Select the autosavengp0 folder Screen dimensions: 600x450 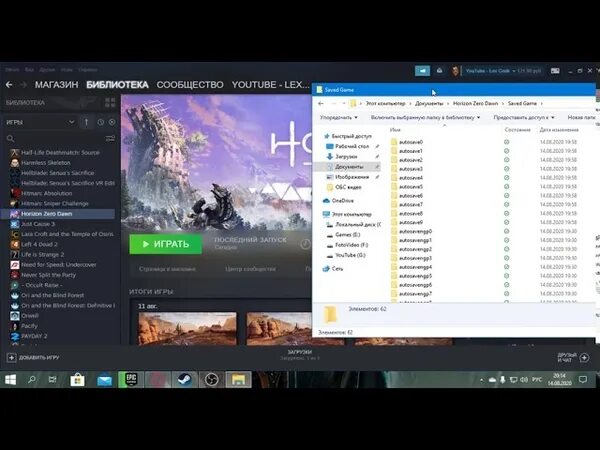coord(415,232)
